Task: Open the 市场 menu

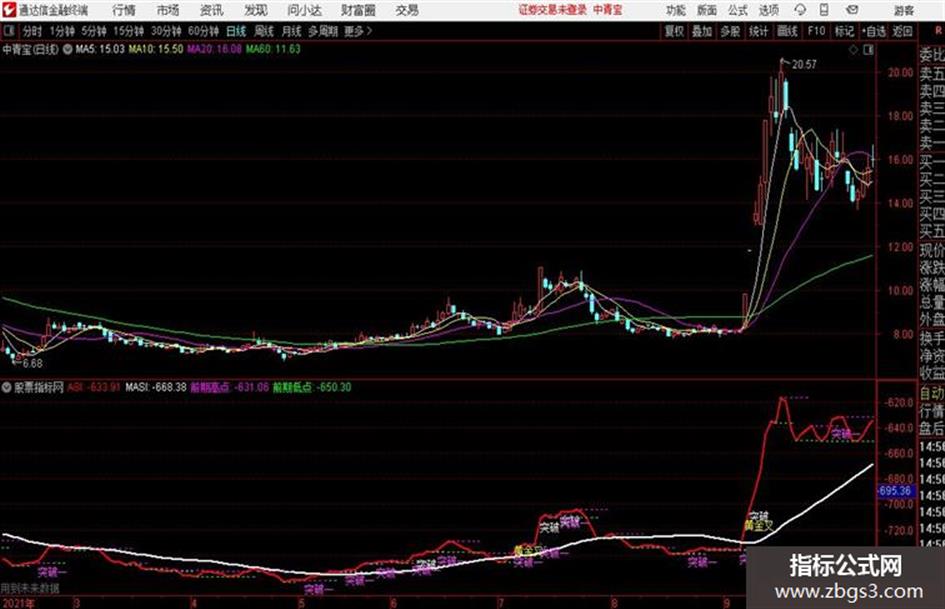Action: (168, 10)
